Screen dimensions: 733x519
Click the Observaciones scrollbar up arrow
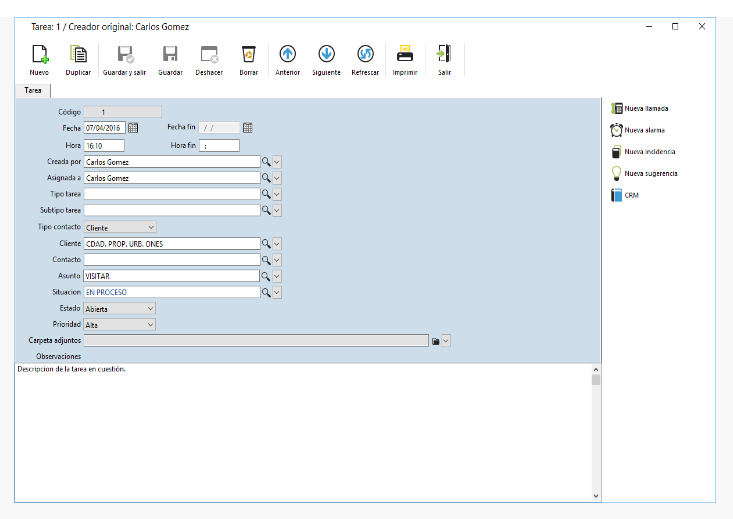[596, 369]
